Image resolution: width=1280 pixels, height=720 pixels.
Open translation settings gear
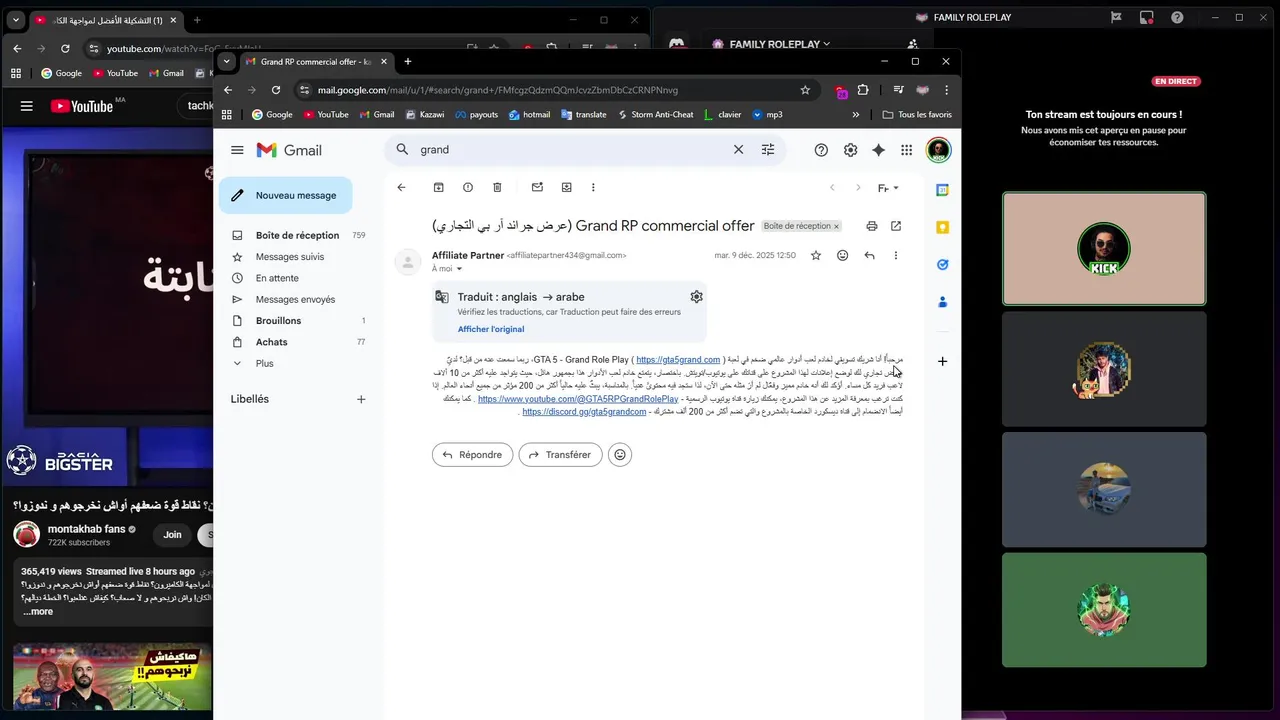coord(696,296)
